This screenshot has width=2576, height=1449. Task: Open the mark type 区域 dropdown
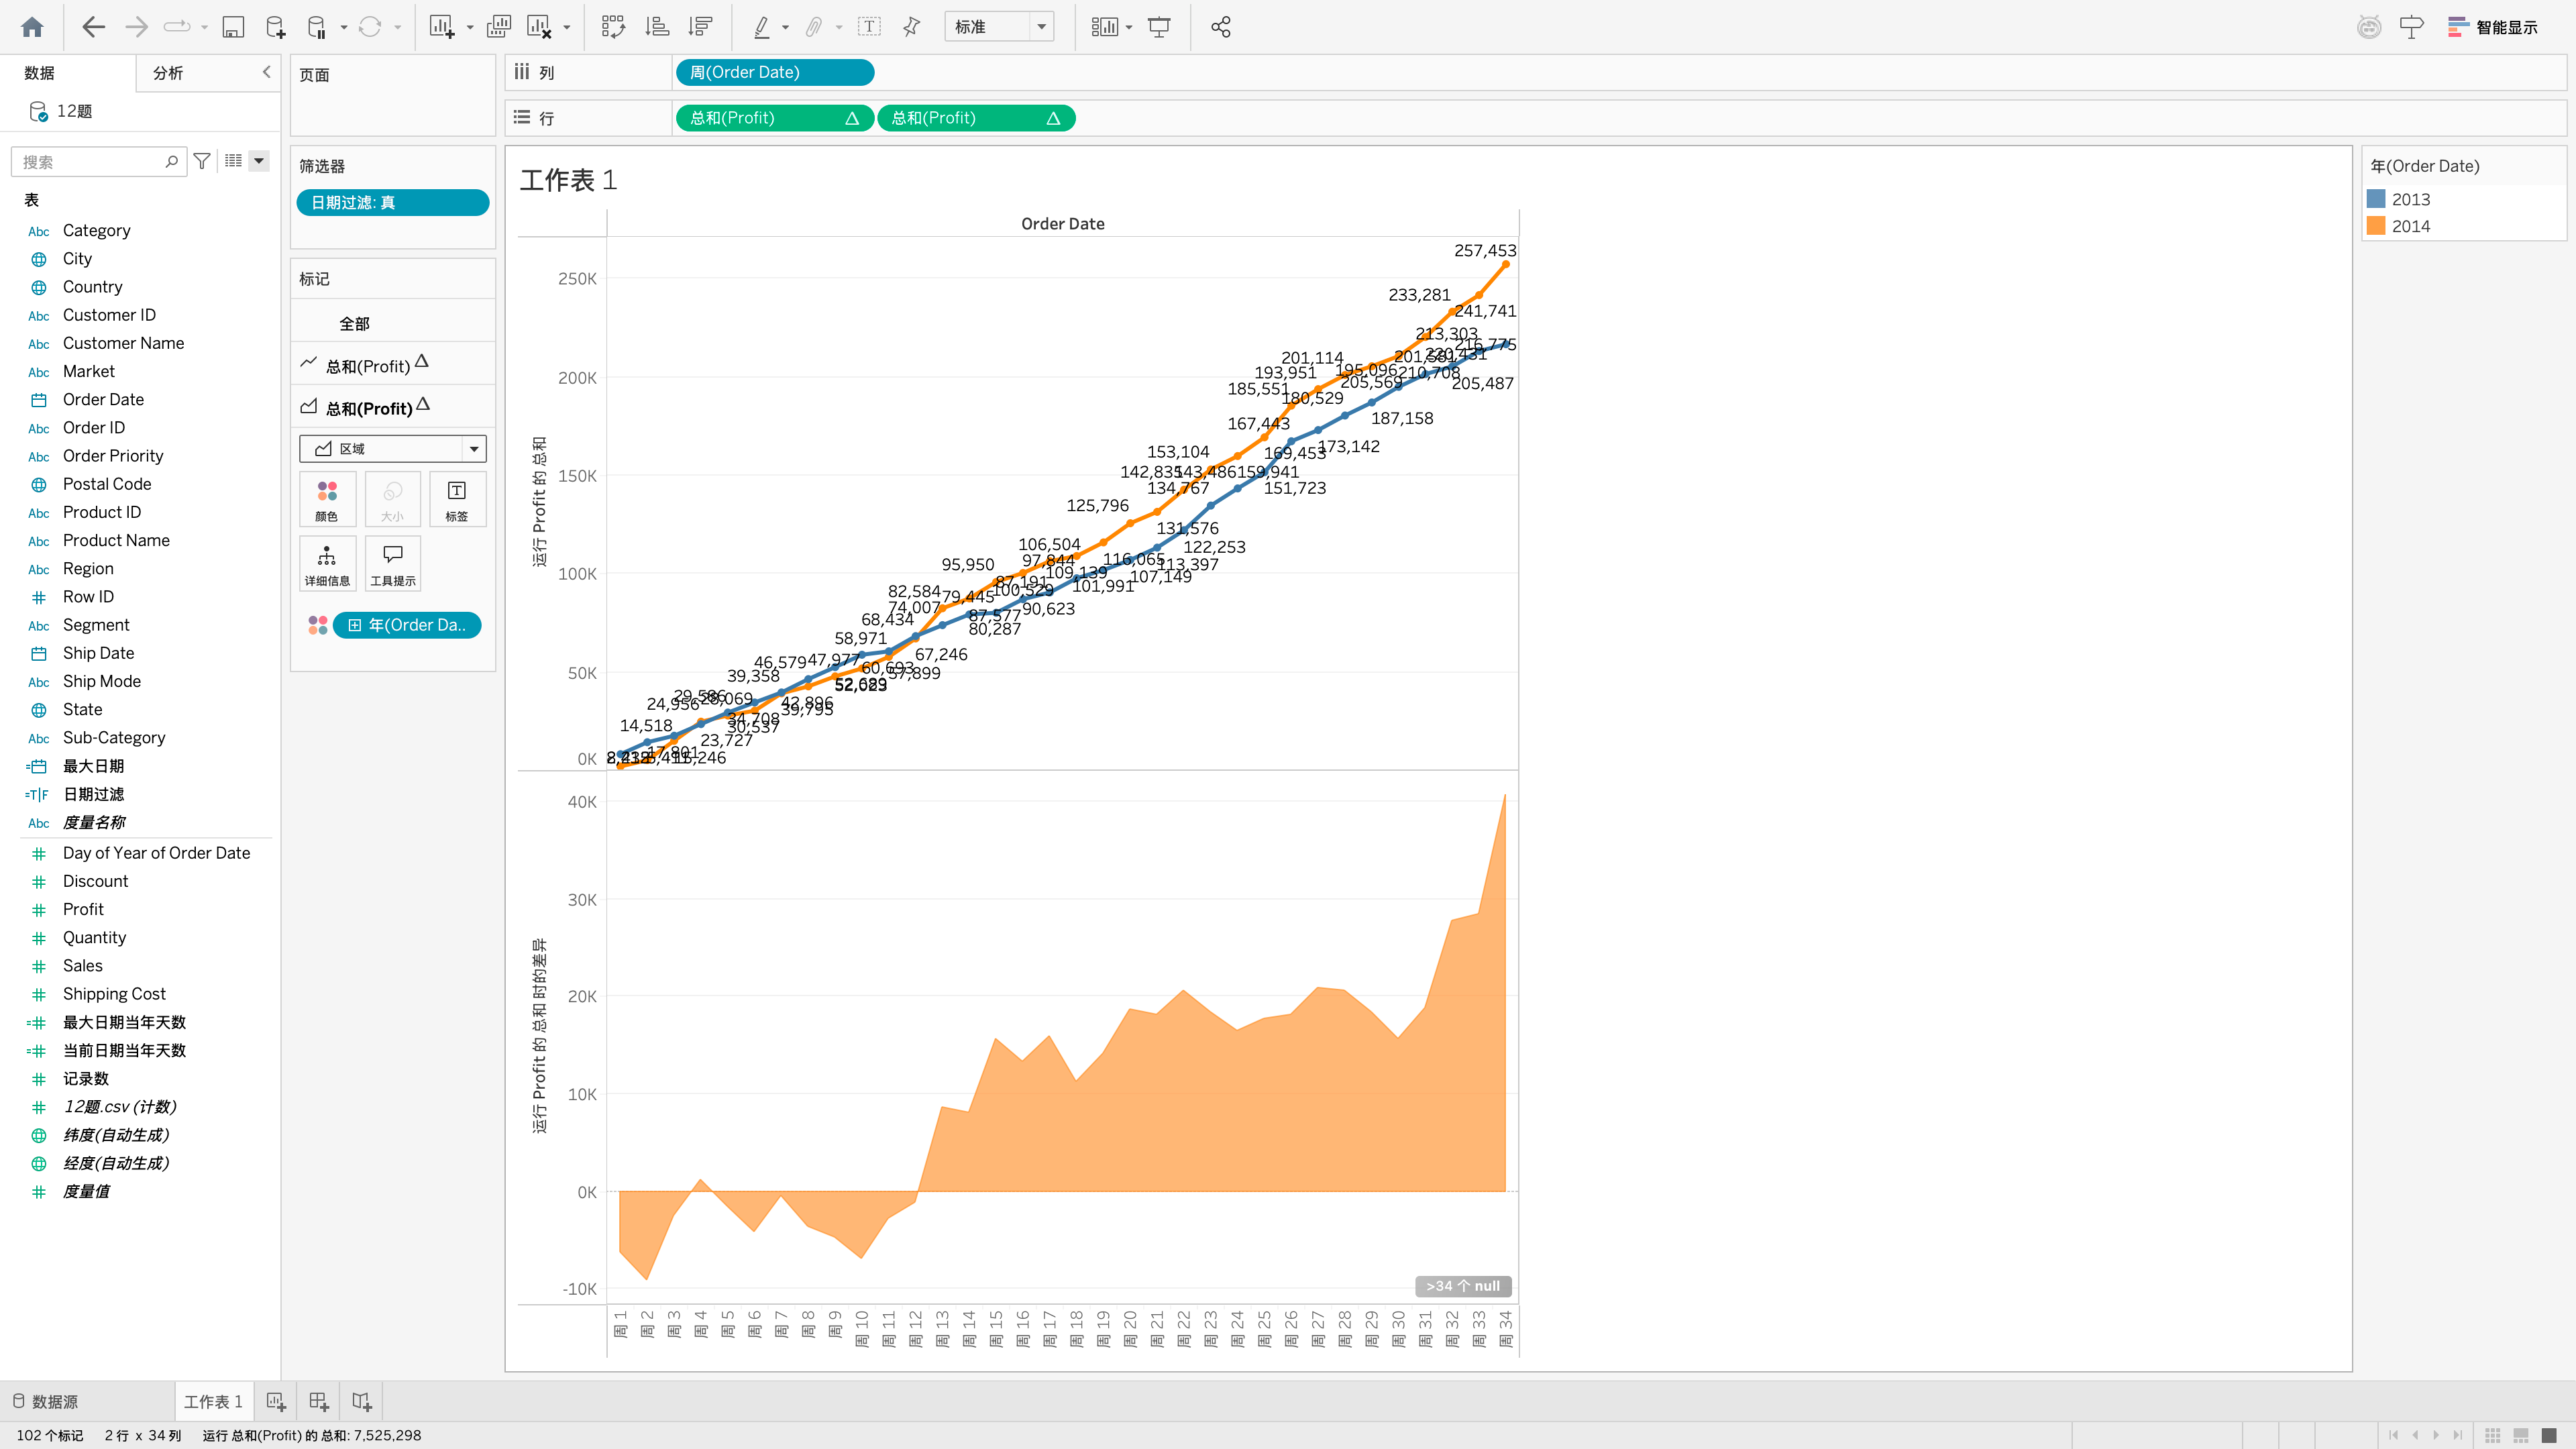point(393,449)
